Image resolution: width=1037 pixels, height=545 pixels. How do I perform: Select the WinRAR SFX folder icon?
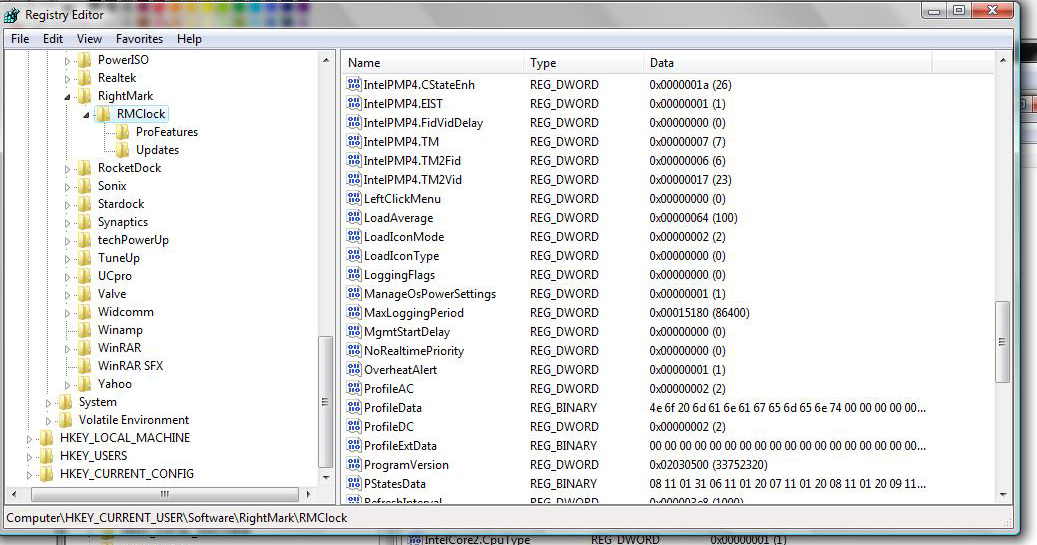pyautogui.click(x=85, y=365)
